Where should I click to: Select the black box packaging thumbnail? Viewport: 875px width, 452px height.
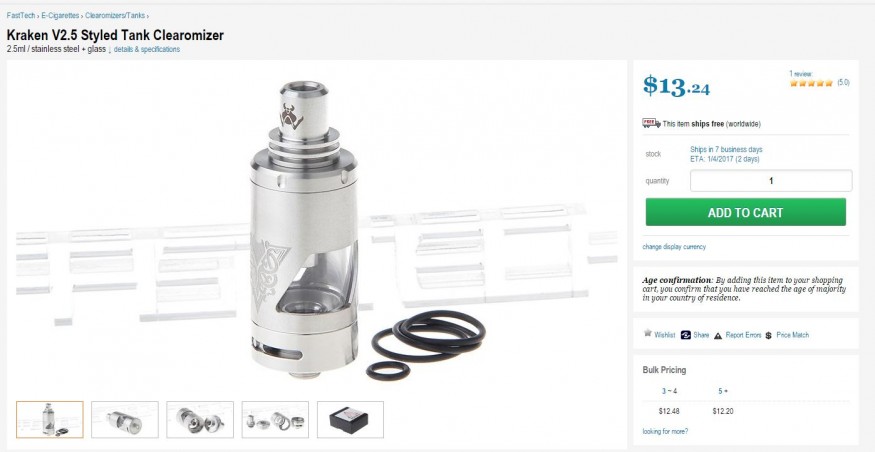(350, 420)
